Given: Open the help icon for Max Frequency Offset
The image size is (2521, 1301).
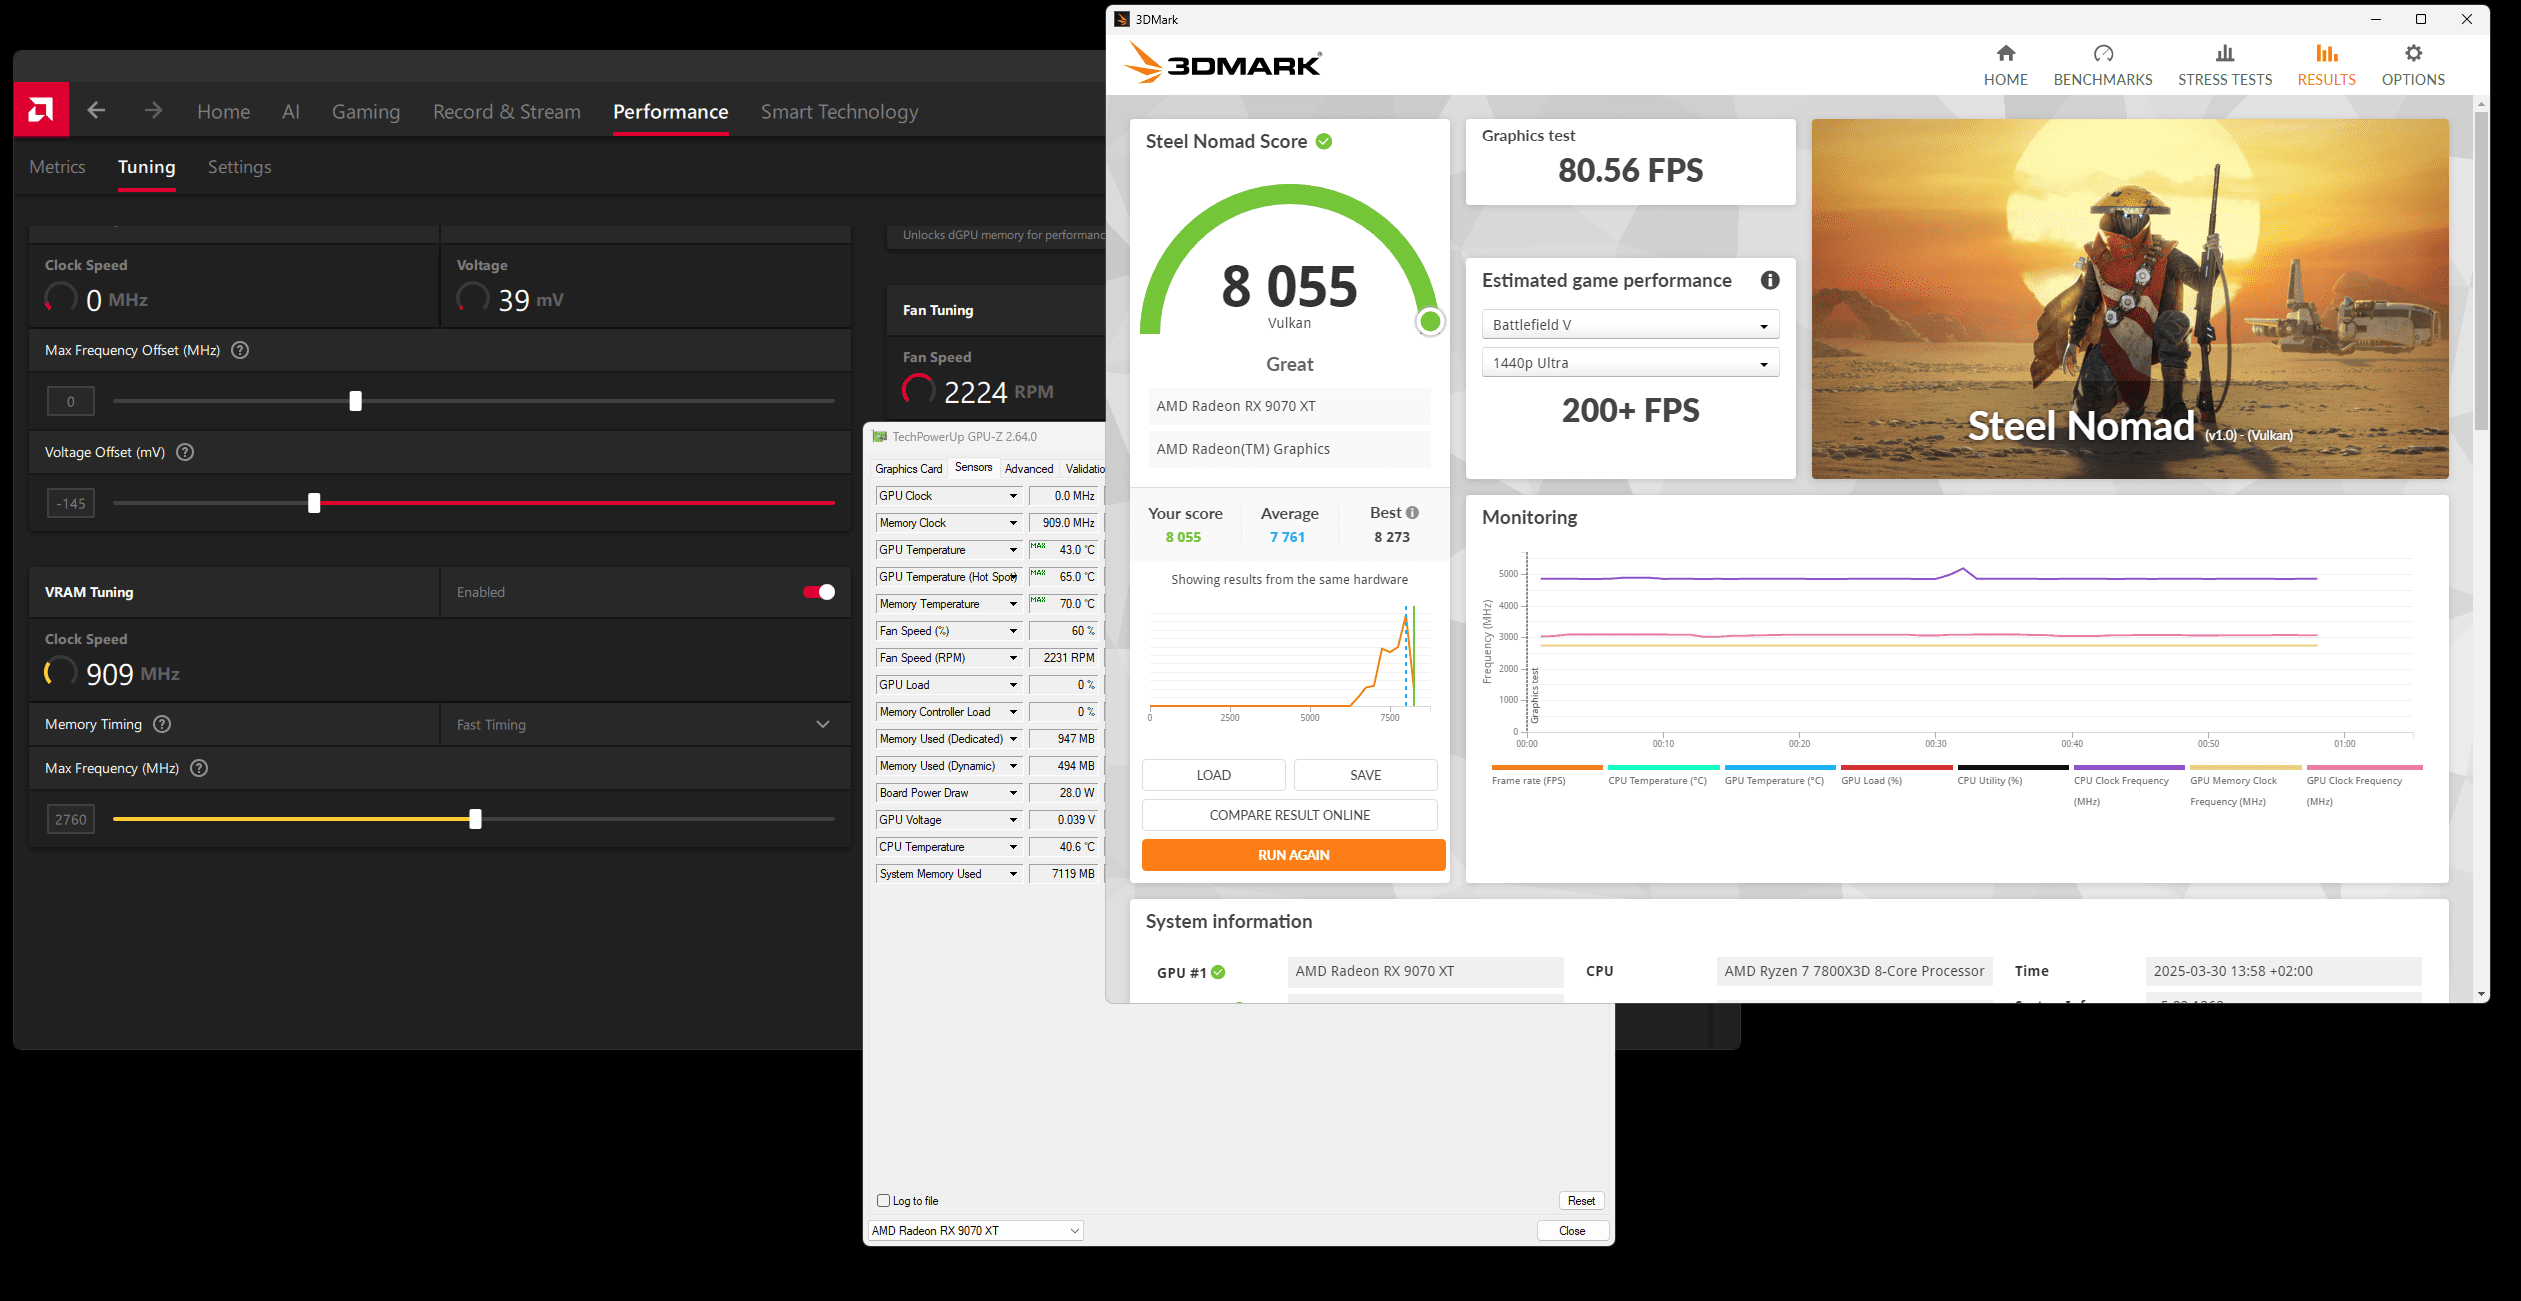Looking at the screenshot, I should pyautogui.click(x=240, y=350).
